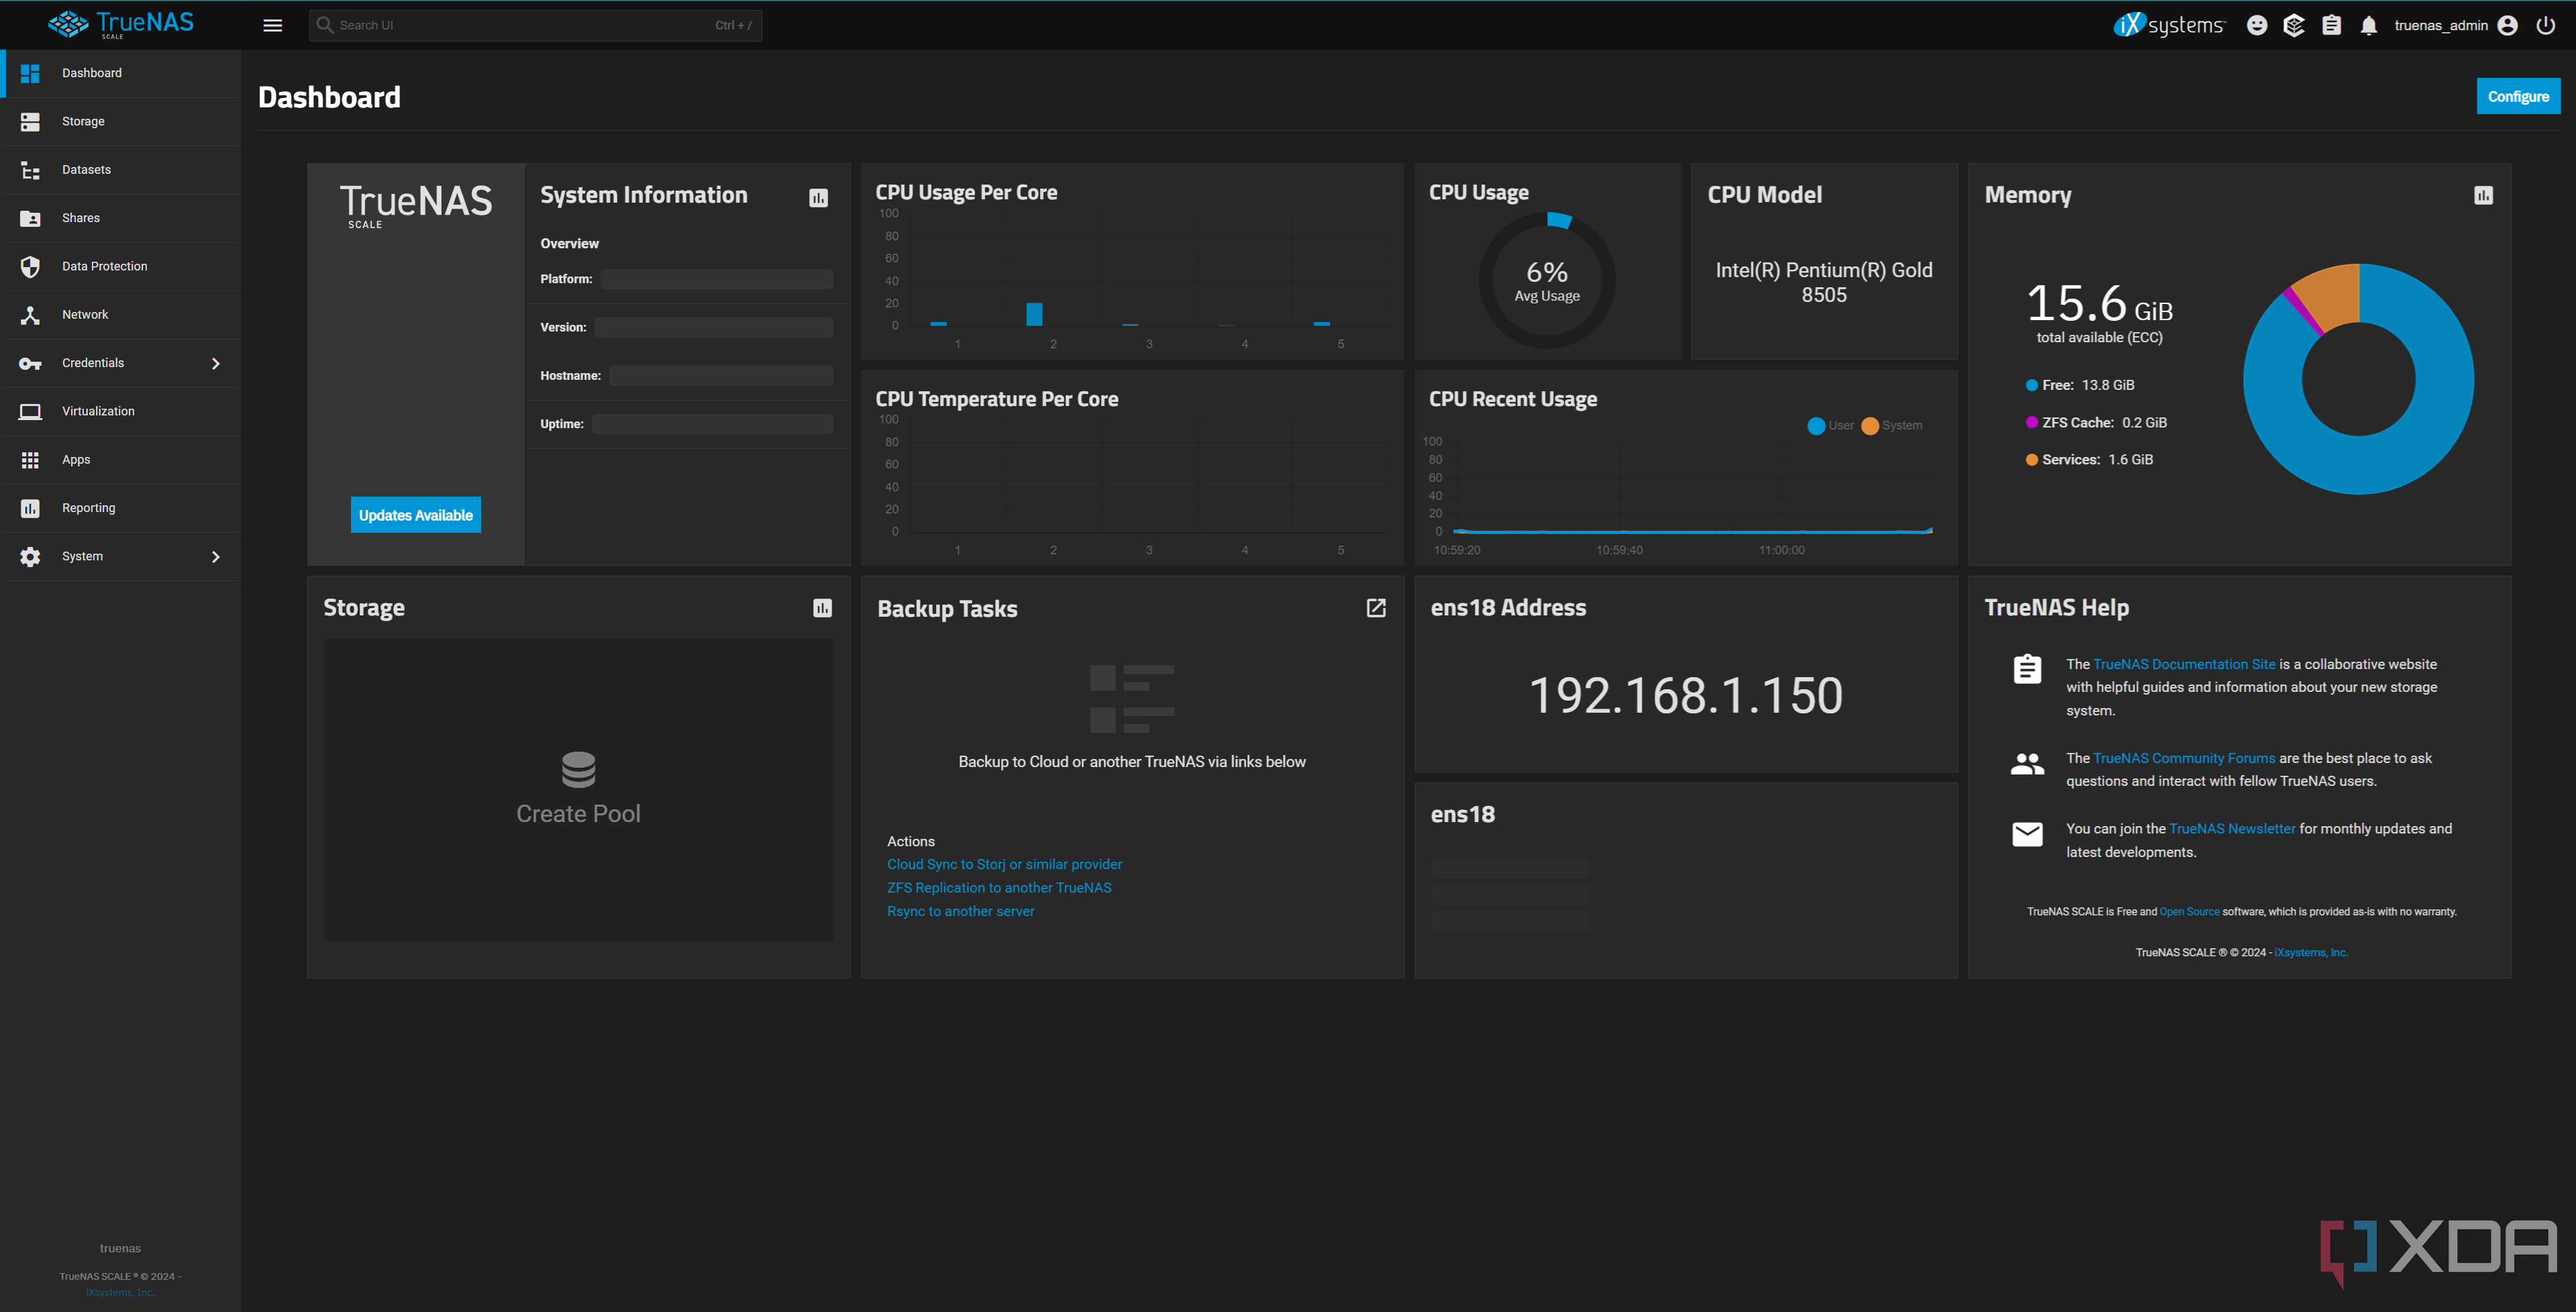Click the Intel(R) Pentium(R) Gold 8505 text

1823,283
